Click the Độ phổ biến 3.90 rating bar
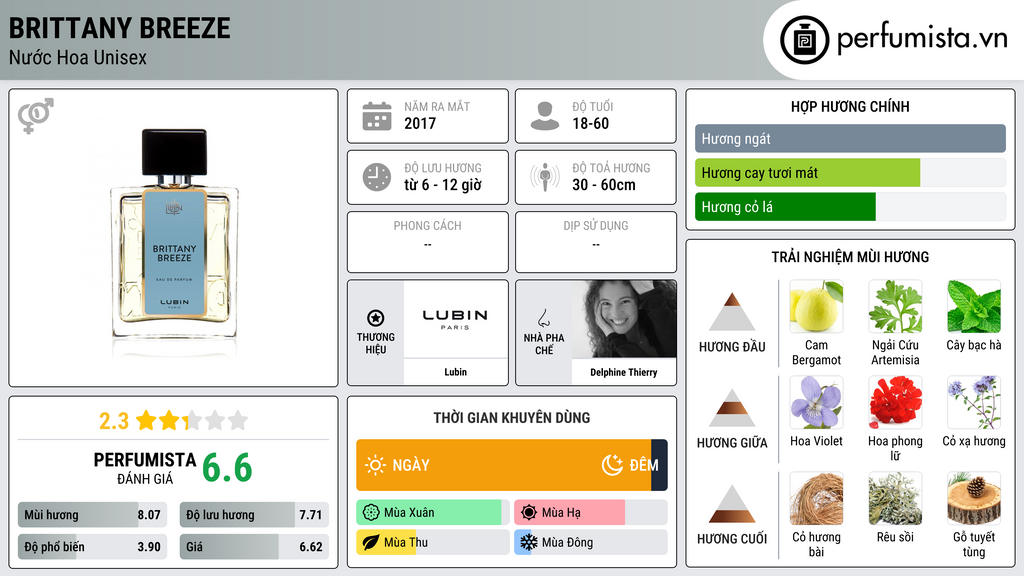The width and height of the screenshot is (1024, 576). click(93, 547)
